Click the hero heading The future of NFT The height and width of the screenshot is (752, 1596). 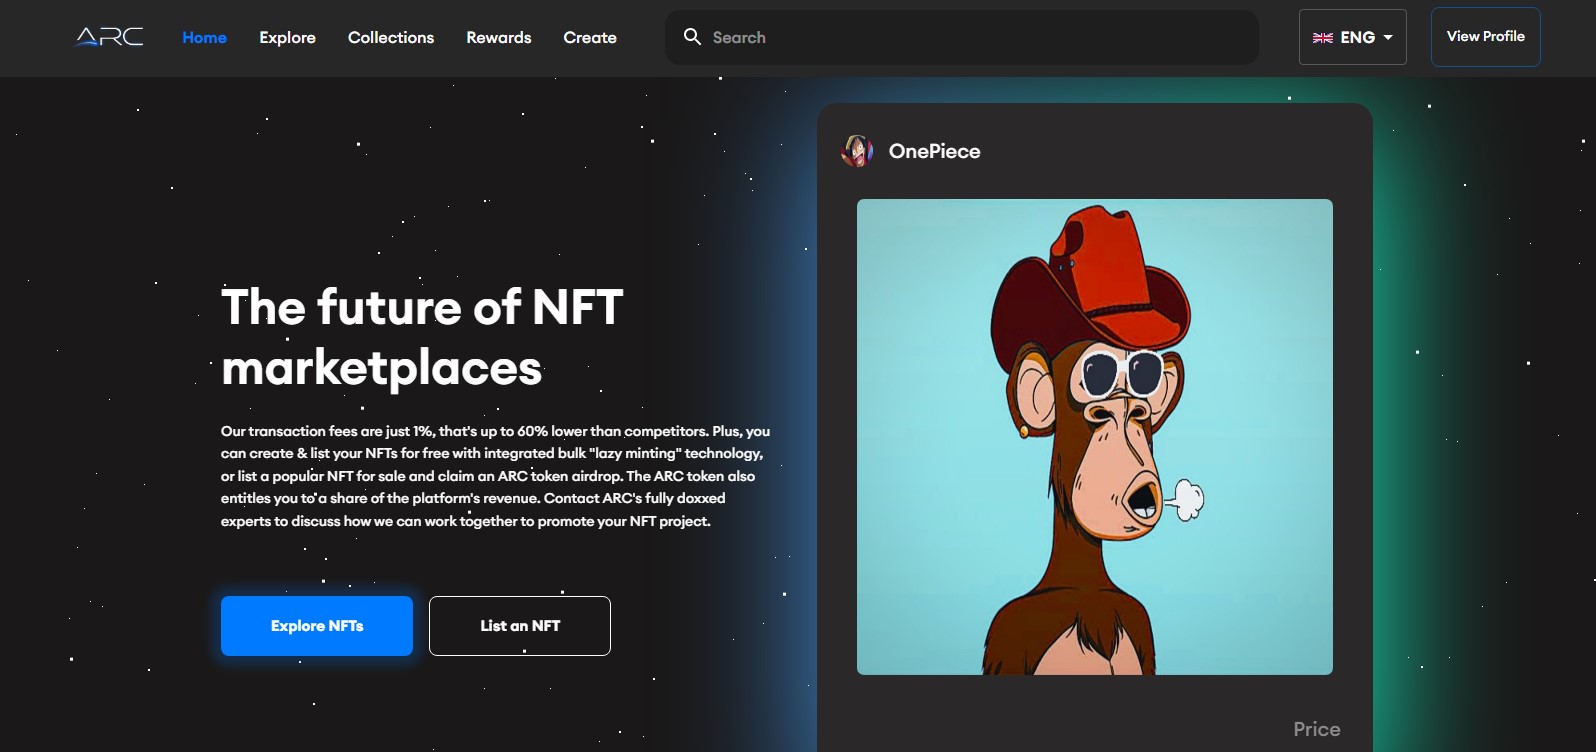pos(422,307)
